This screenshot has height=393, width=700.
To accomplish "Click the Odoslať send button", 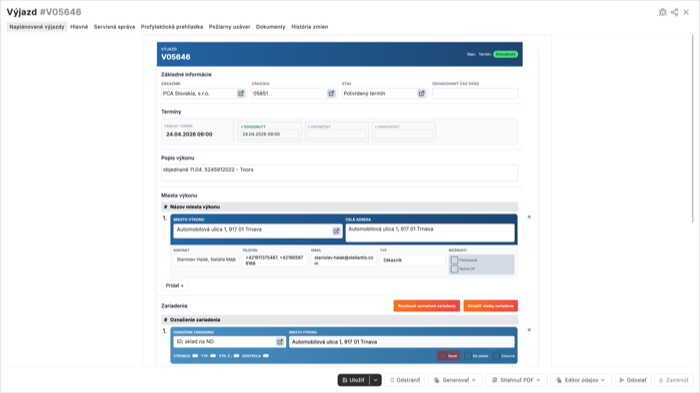I will pos(633,380).
